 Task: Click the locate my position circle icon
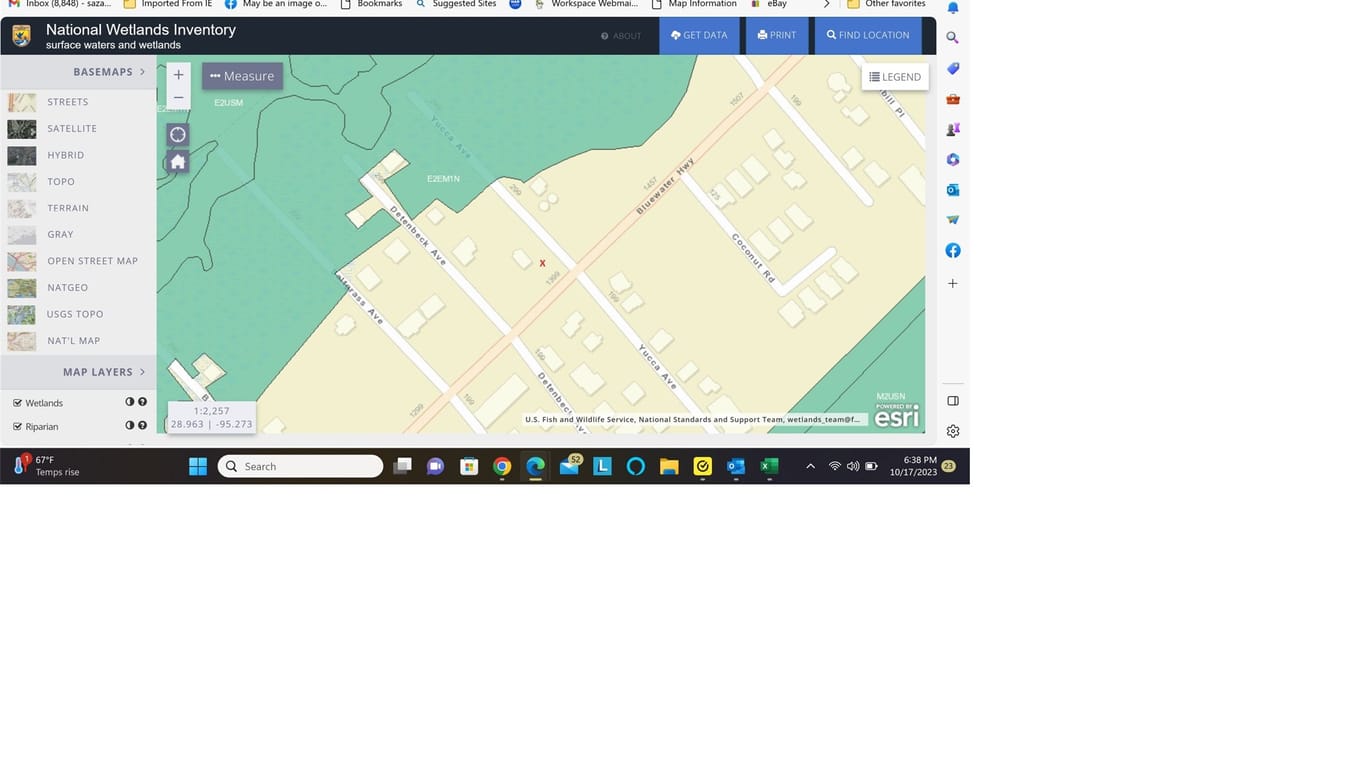[178, 135]
